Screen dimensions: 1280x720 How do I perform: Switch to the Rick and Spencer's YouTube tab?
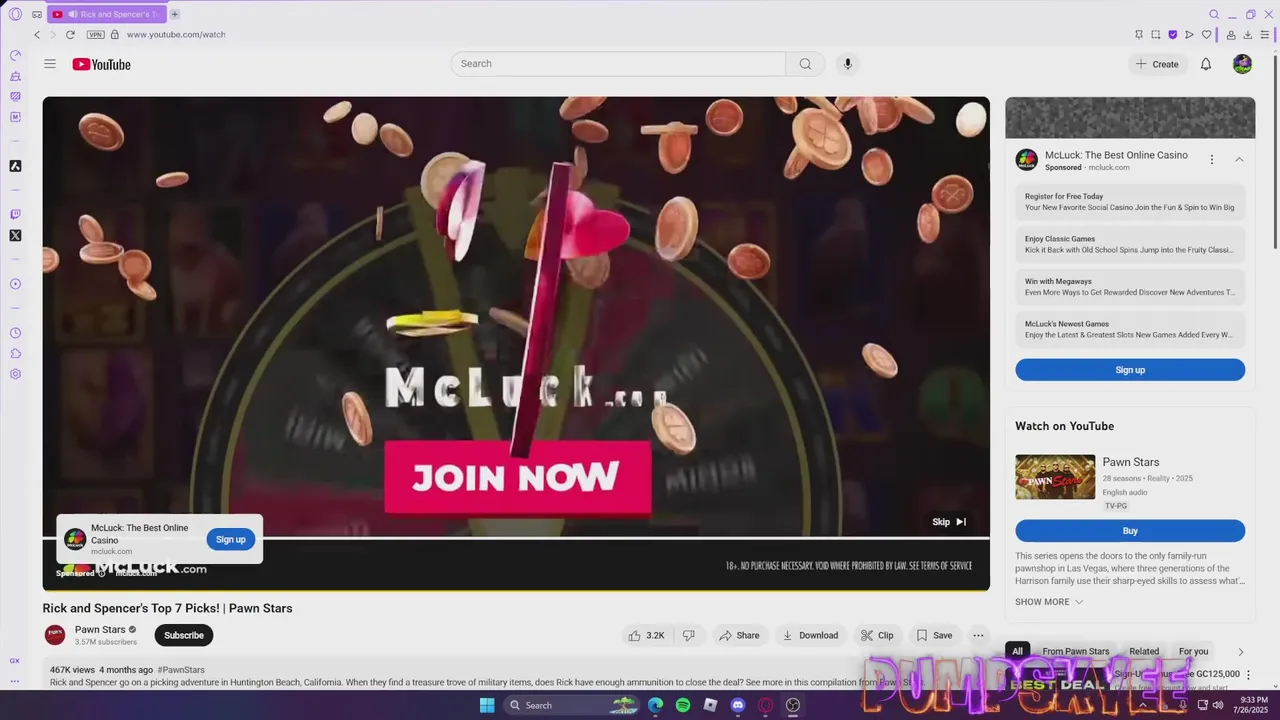[x=106, y=14]
